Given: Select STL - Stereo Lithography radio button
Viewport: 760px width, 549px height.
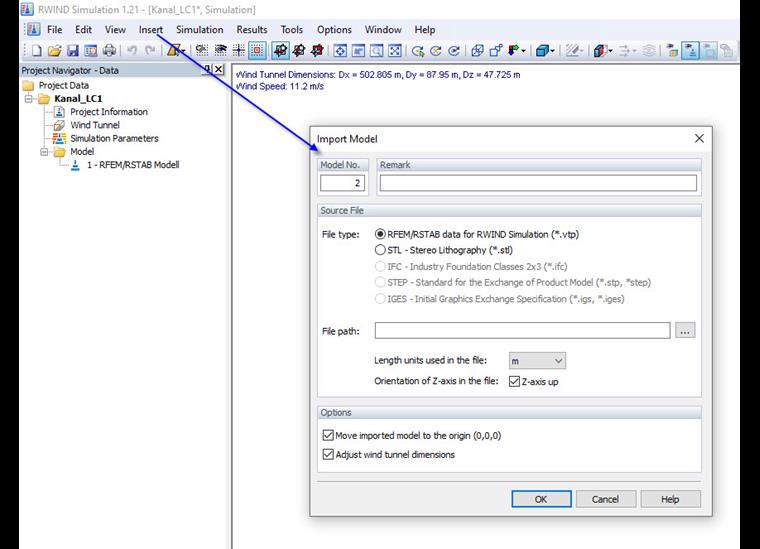Looking at the screenshot, I should coord(380,250).
